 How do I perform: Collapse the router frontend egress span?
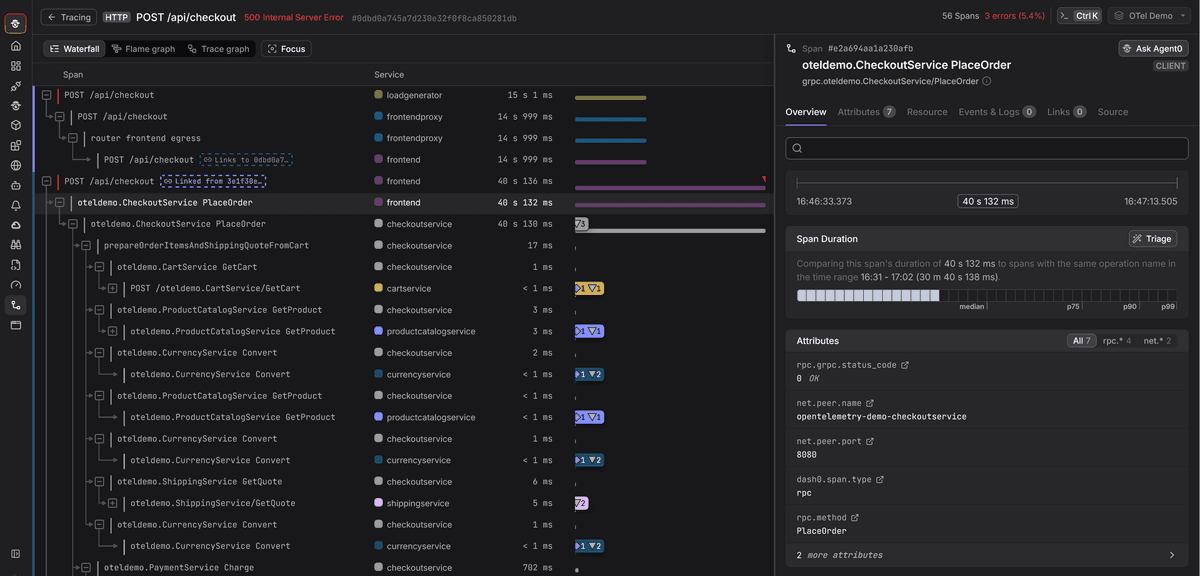click(x=72, y=138)
